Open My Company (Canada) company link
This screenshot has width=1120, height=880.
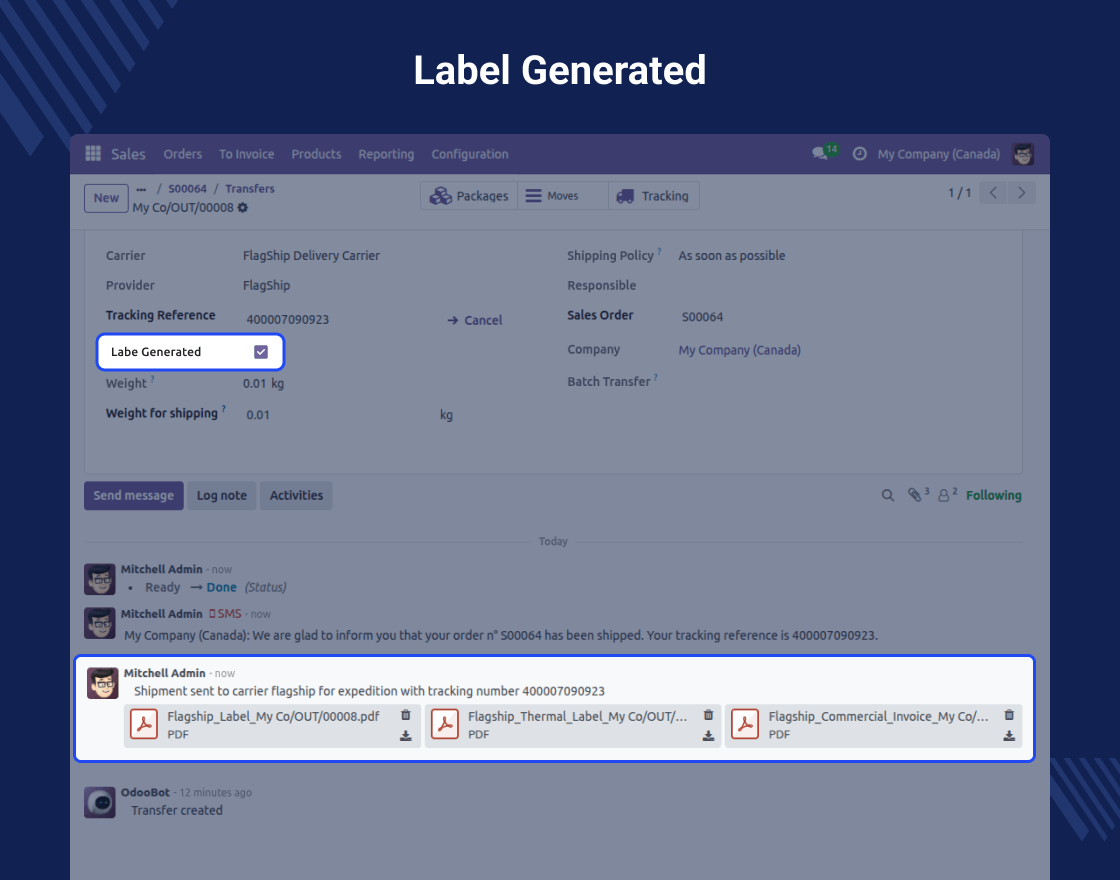point(739,350)
